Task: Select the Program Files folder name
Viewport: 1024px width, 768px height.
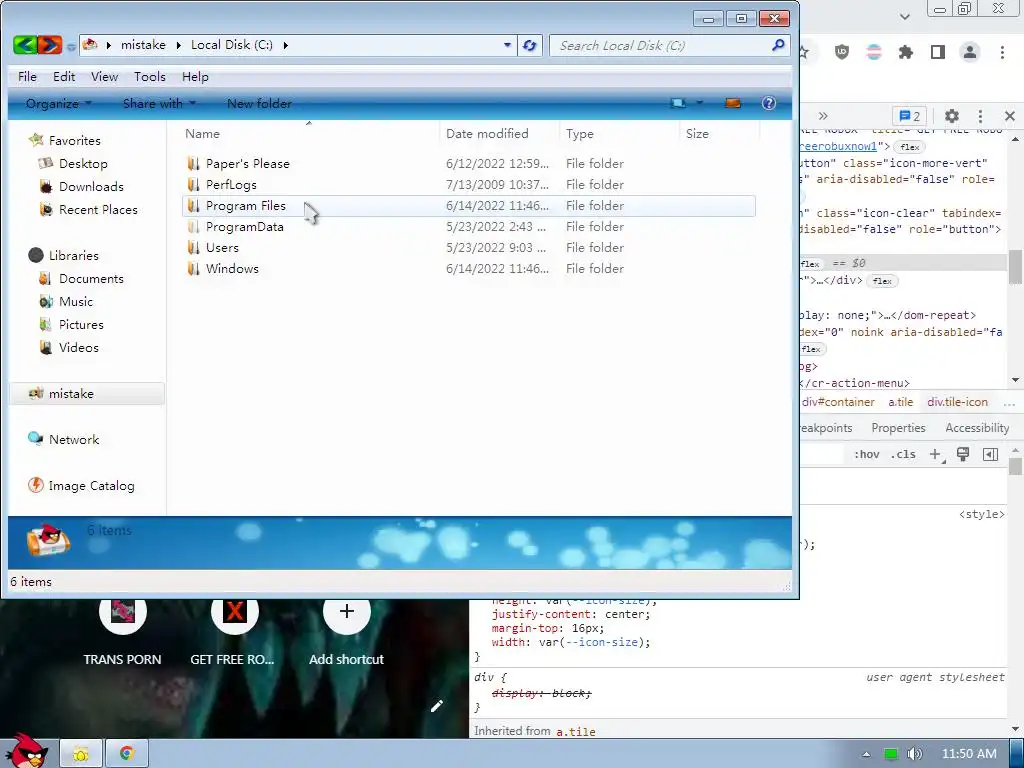Action: point(246,206)
